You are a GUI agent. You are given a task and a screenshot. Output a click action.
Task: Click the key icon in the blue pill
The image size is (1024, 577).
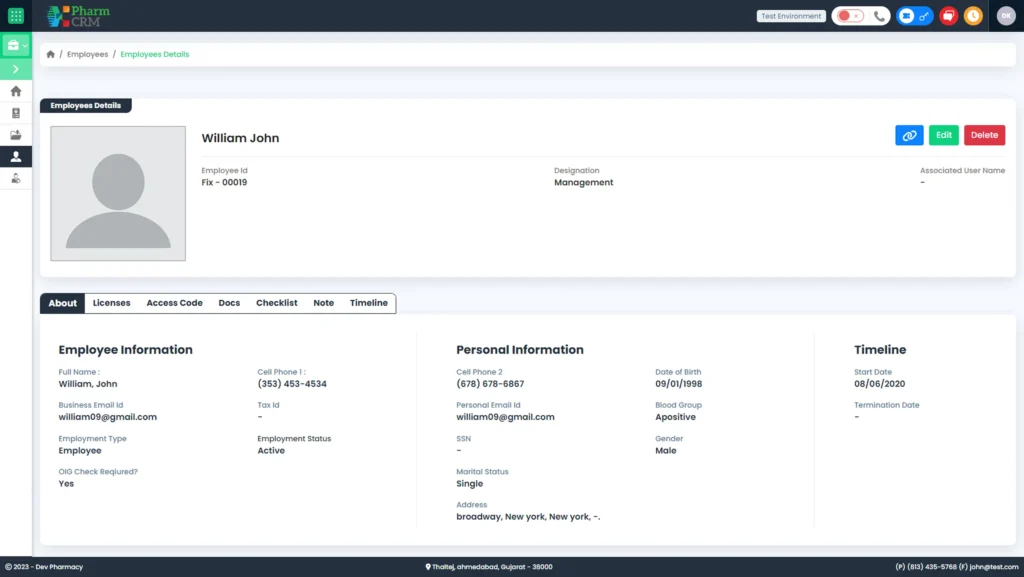tap(924, 16)
